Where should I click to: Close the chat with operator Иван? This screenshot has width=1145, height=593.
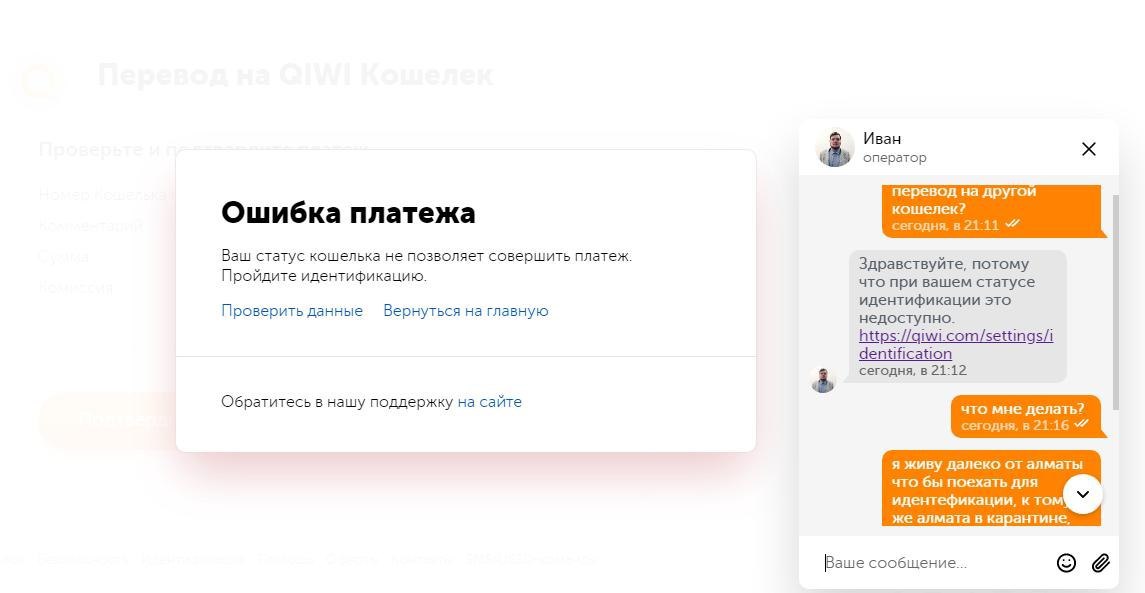pyautogui.click(x=1088, y=149)
